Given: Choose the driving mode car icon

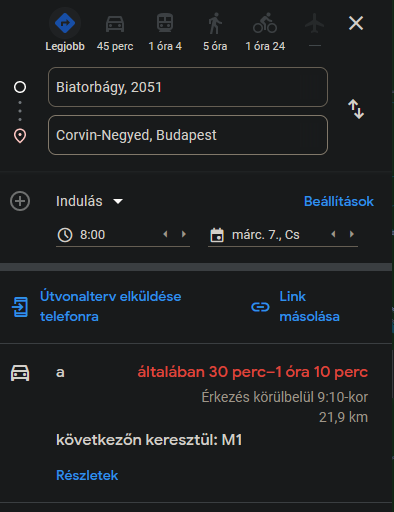Looking at the screenshot, I should click(115, 24).
